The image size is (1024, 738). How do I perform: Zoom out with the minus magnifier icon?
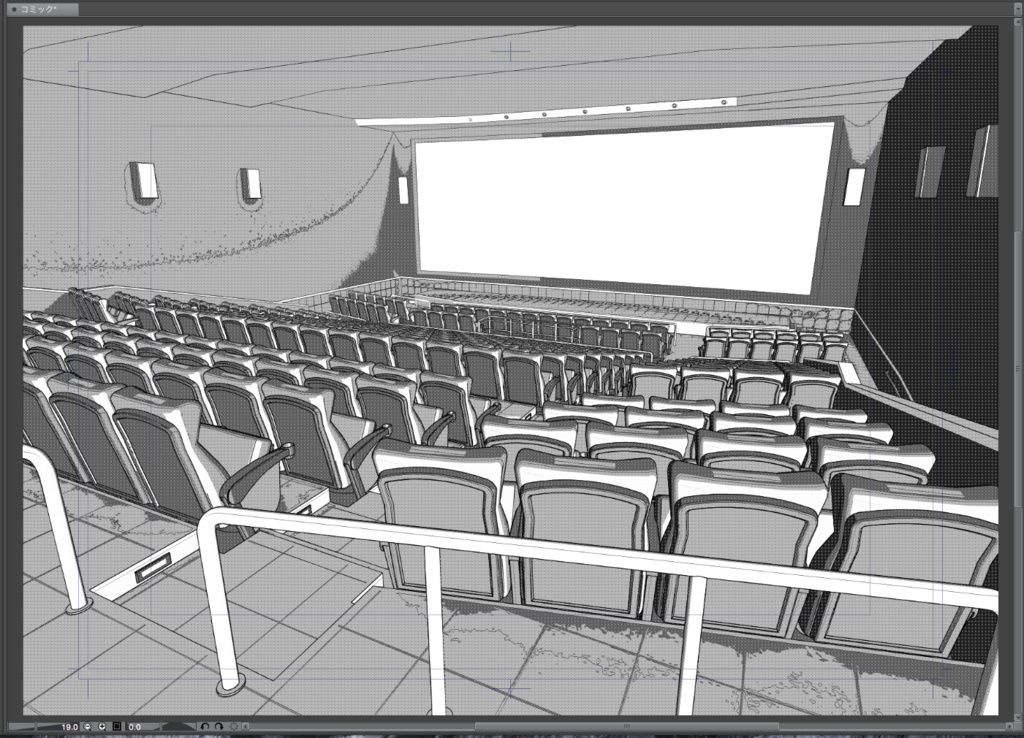pyautogui.click(x=87, y=726)
